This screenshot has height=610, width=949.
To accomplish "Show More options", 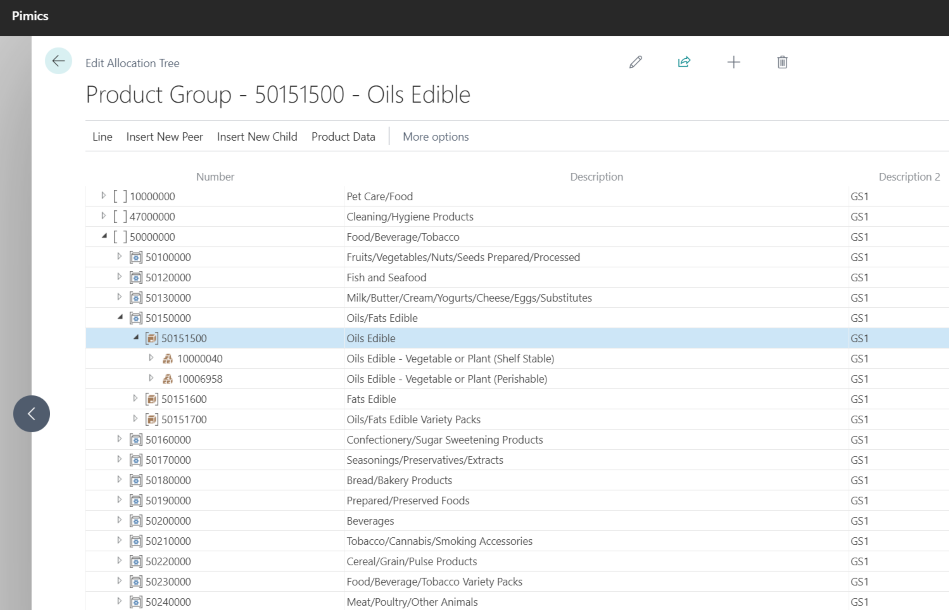I will [x=436, y=137].
